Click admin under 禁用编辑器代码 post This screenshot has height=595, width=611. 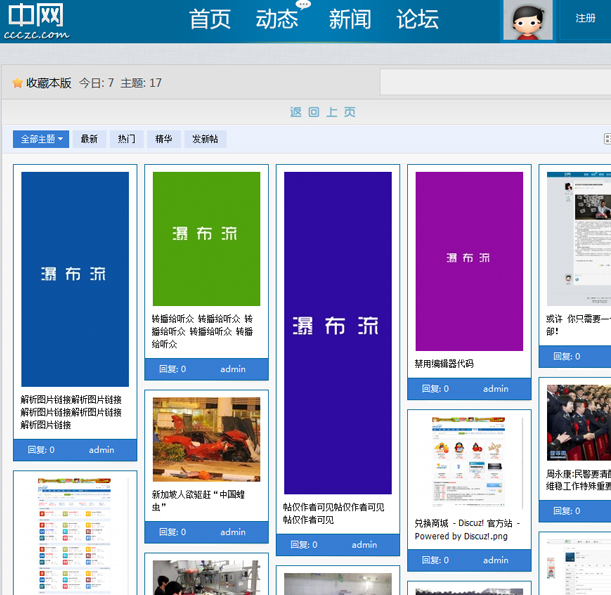point(496,389)
